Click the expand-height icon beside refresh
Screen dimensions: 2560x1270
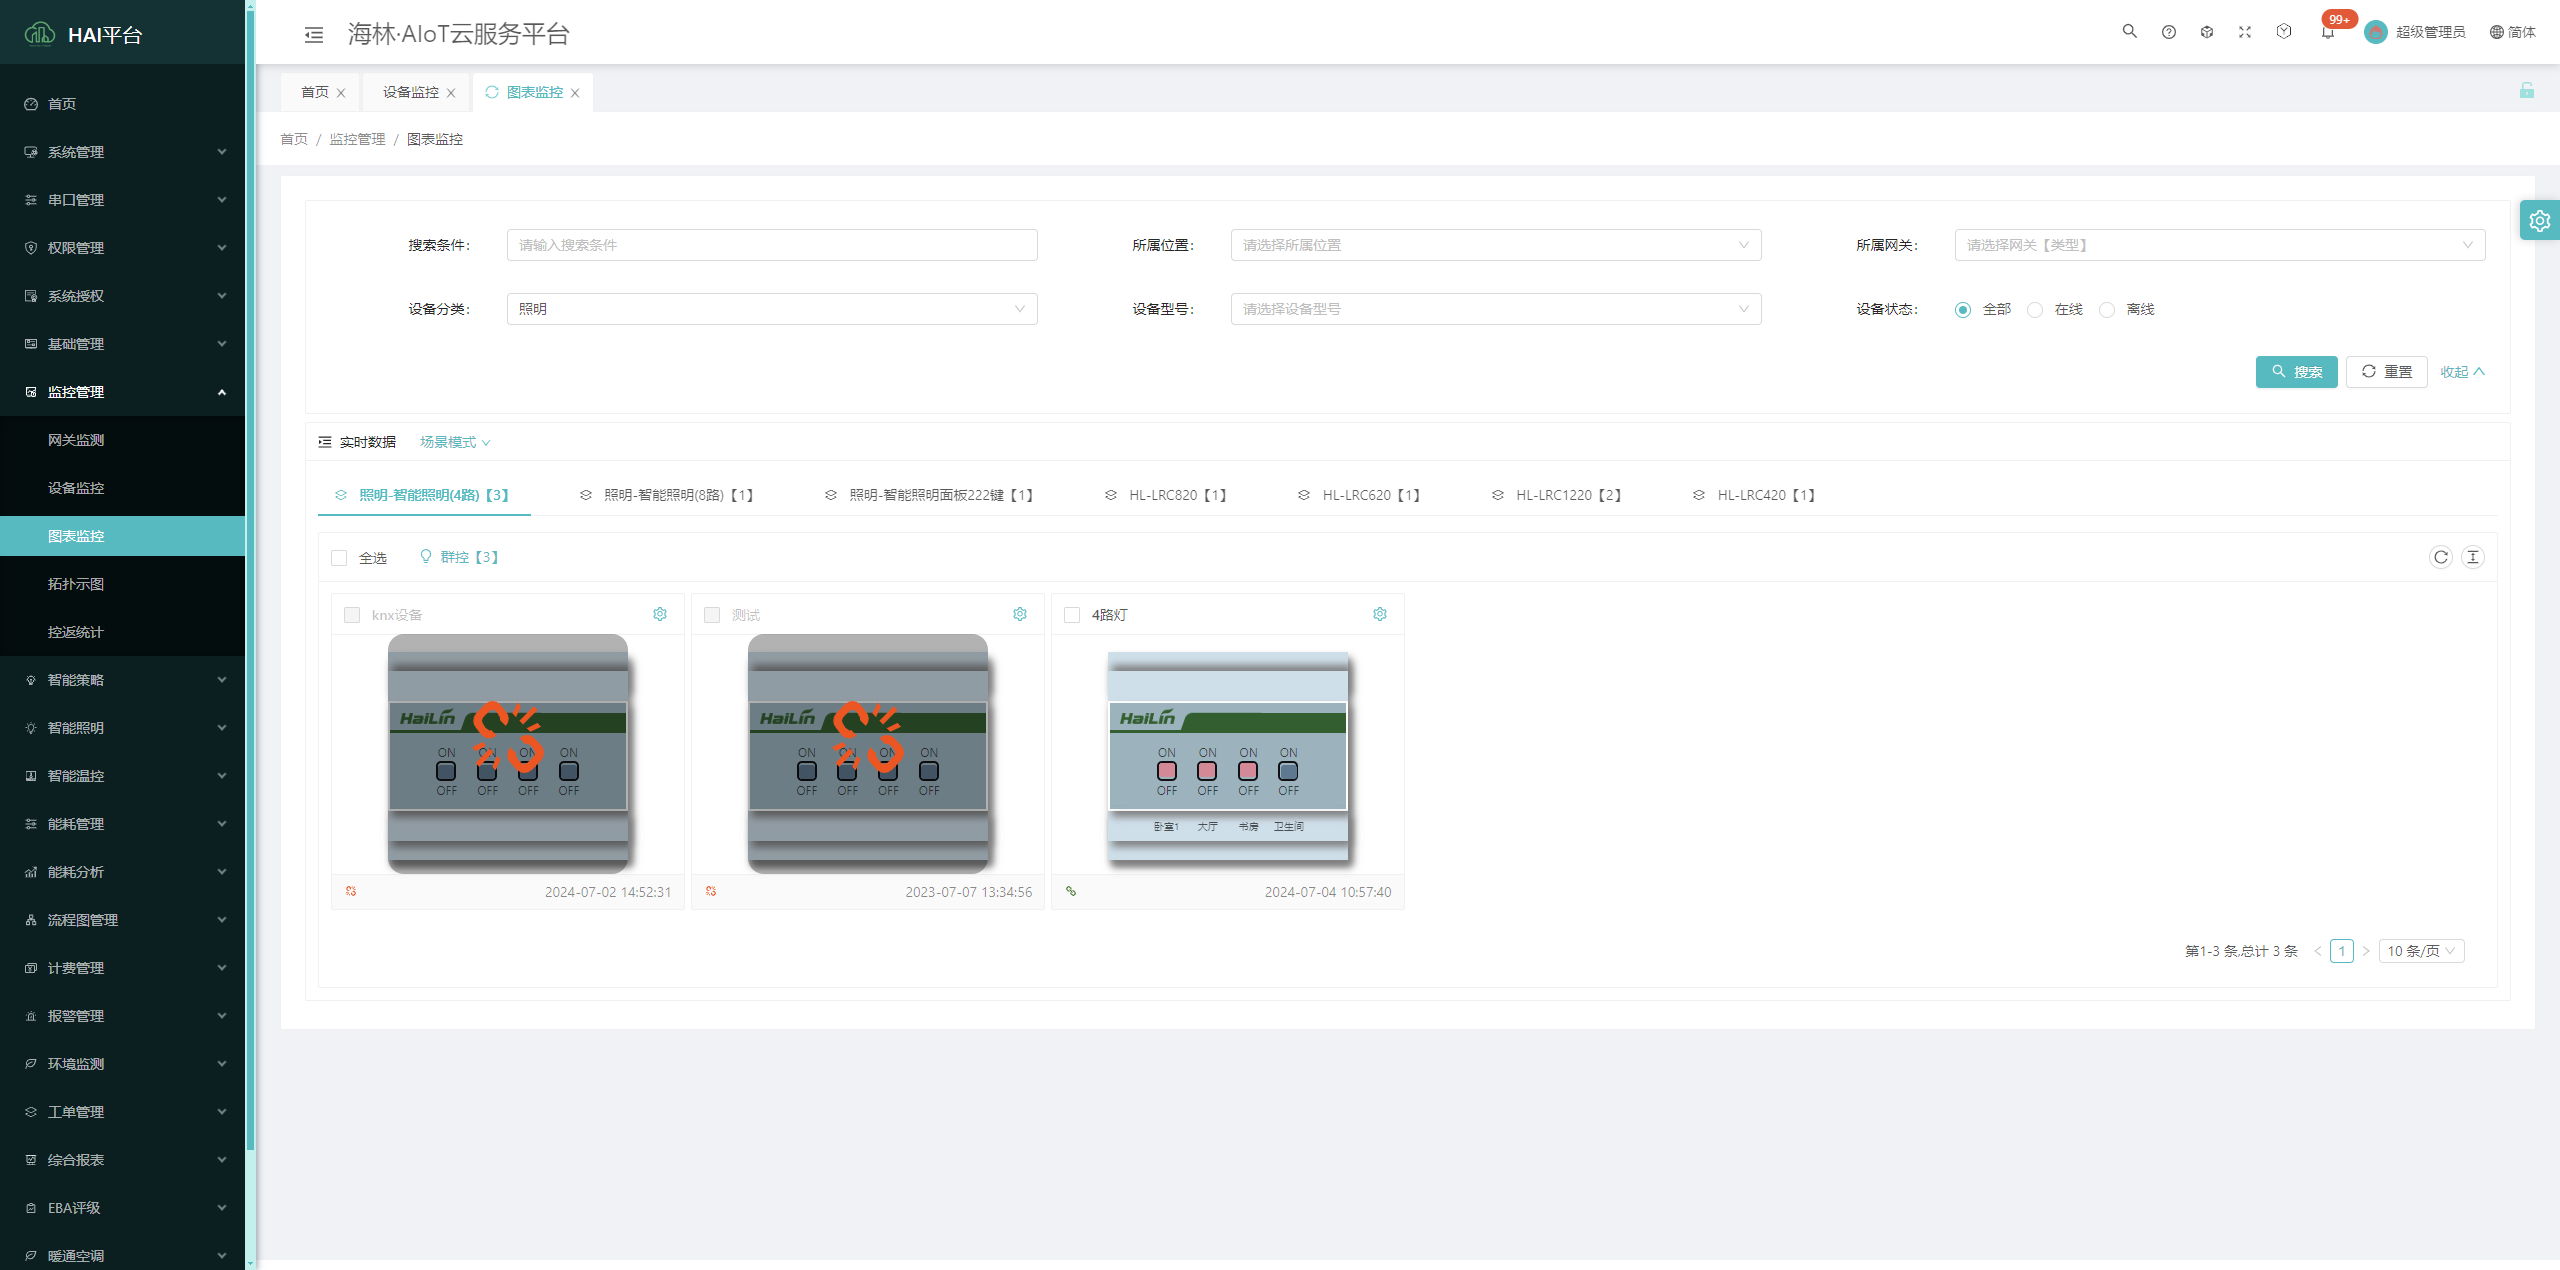coord(2473,557)
